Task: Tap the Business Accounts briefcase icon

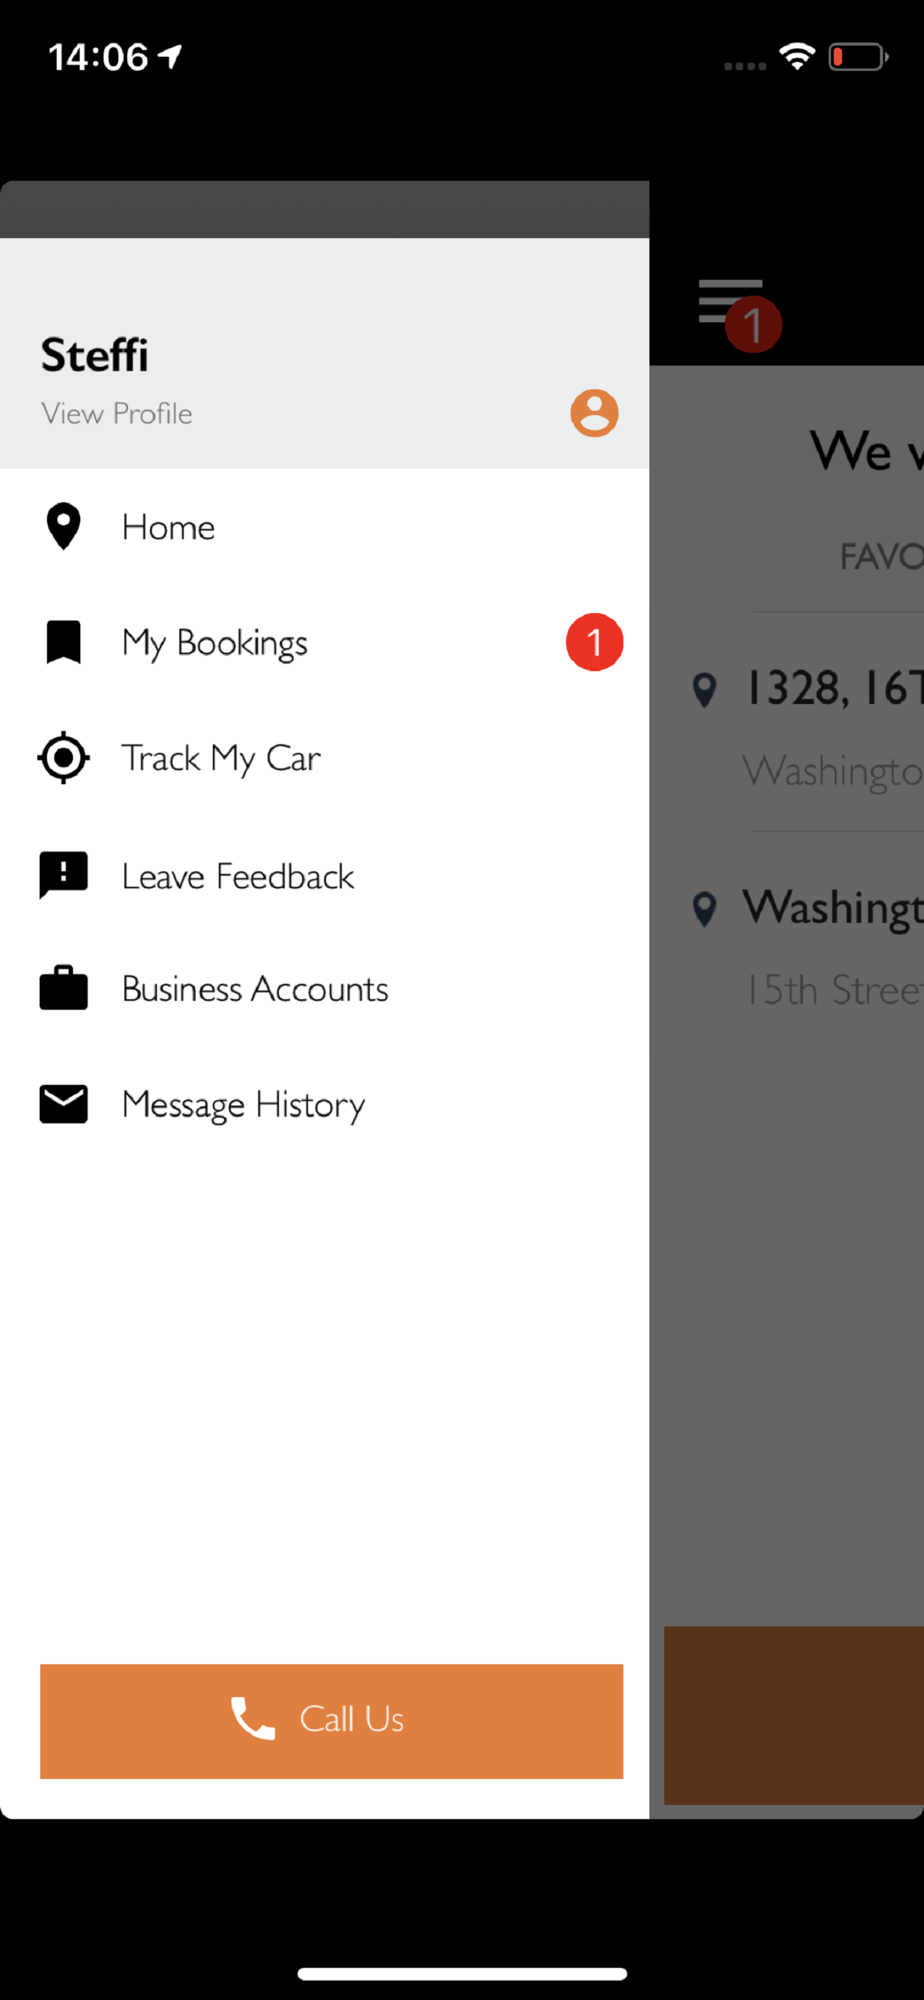Action: click(x=63, y=988)
